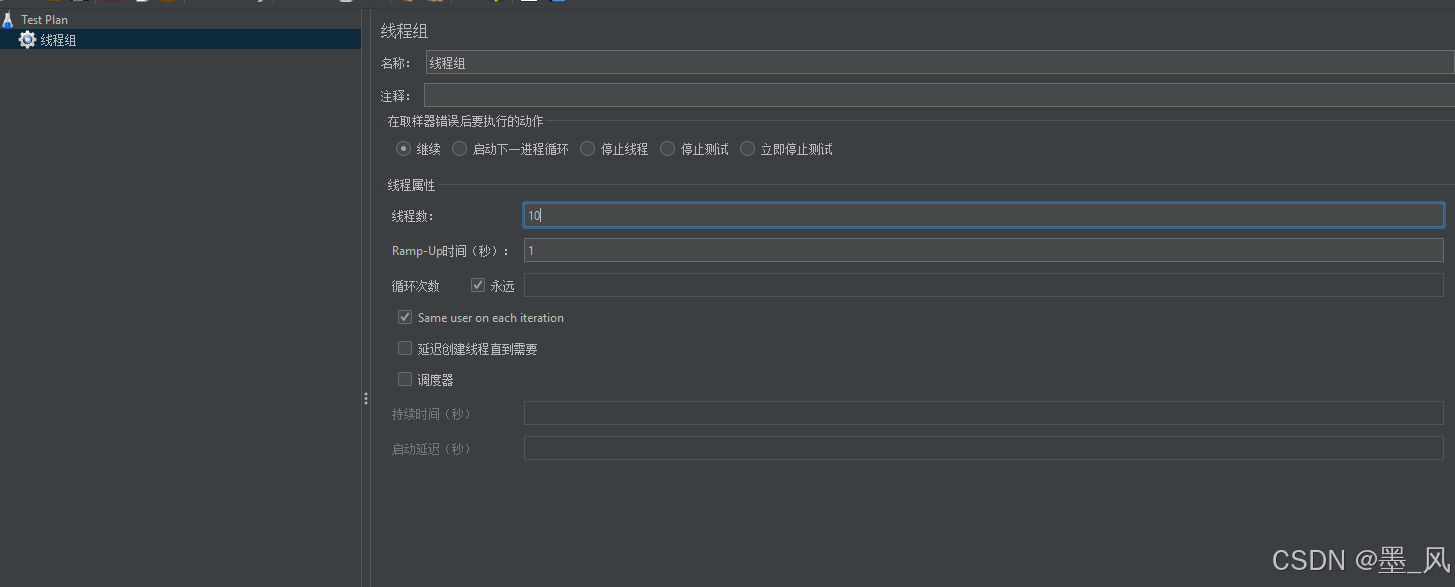This screenshot has width=1455, height=587.
Task: Click the 线程组 gear icon in tree
Action: tap(27, 40)
